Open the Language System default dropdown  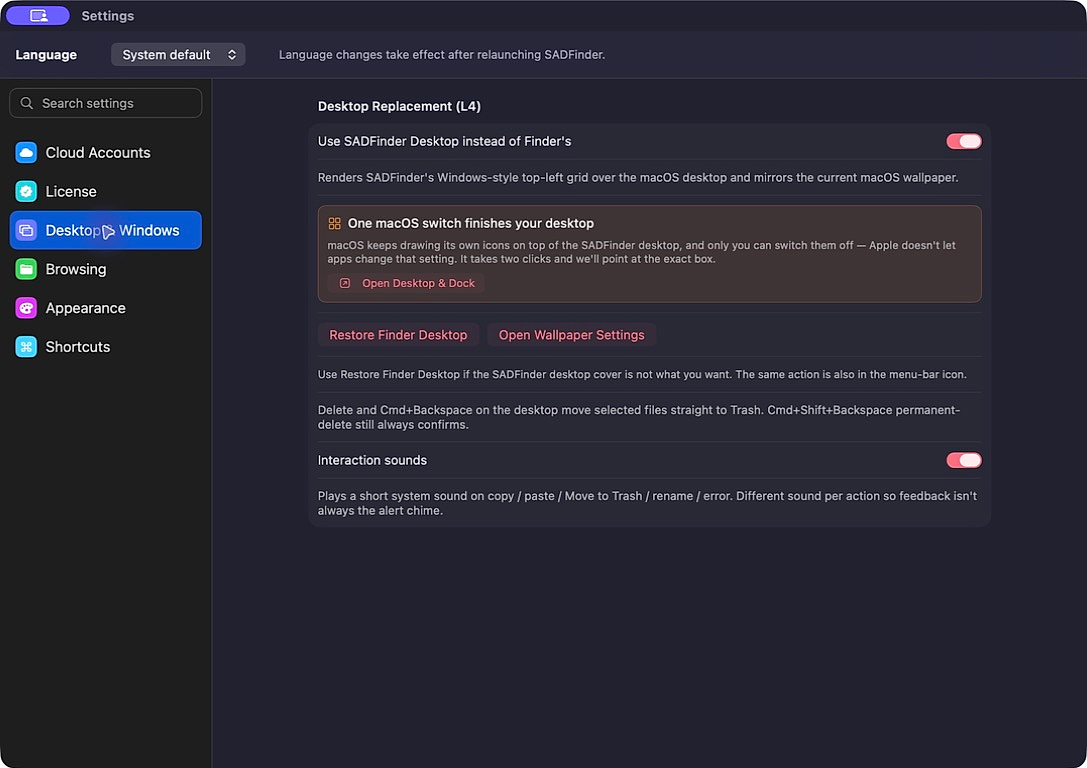coord(178,55)
